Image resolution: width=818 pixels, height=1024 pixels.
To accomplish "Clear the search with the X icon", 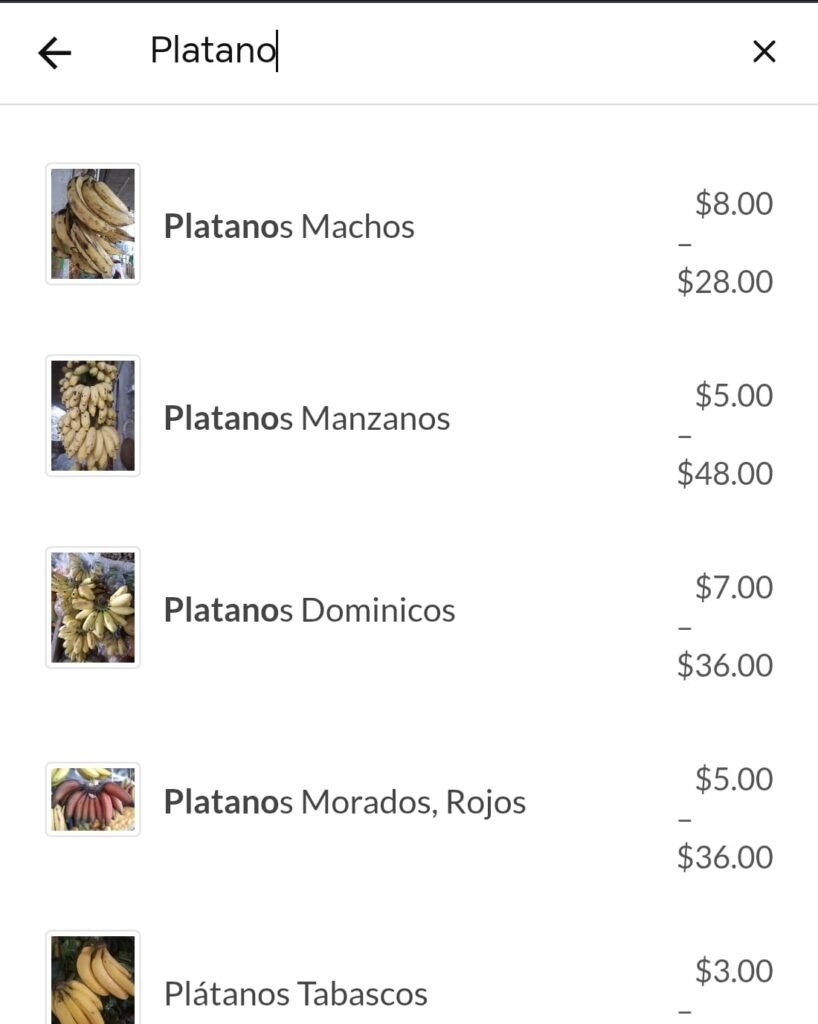I will [764, 51].
